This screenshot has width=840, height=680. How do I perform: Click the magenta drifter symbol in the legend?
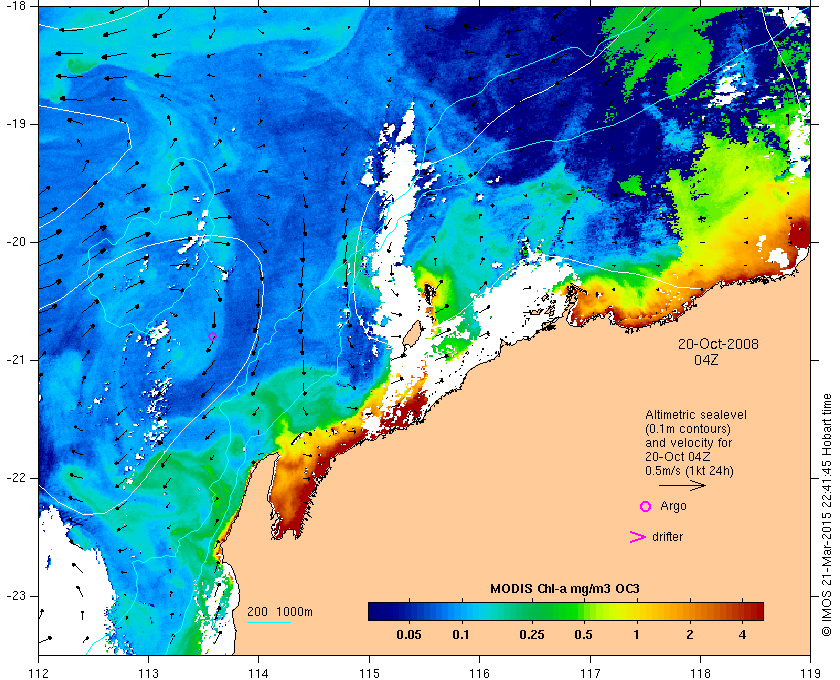click(637, 537)
